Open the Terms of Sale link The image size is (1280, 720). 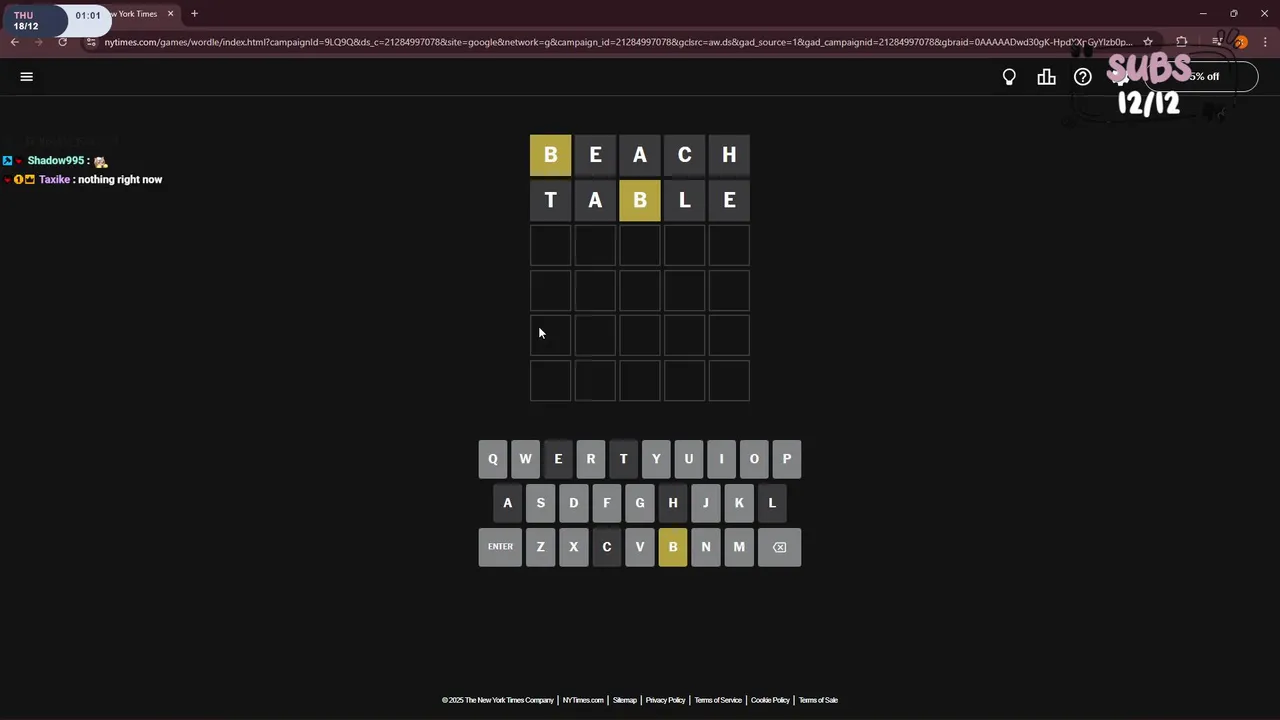818,700
